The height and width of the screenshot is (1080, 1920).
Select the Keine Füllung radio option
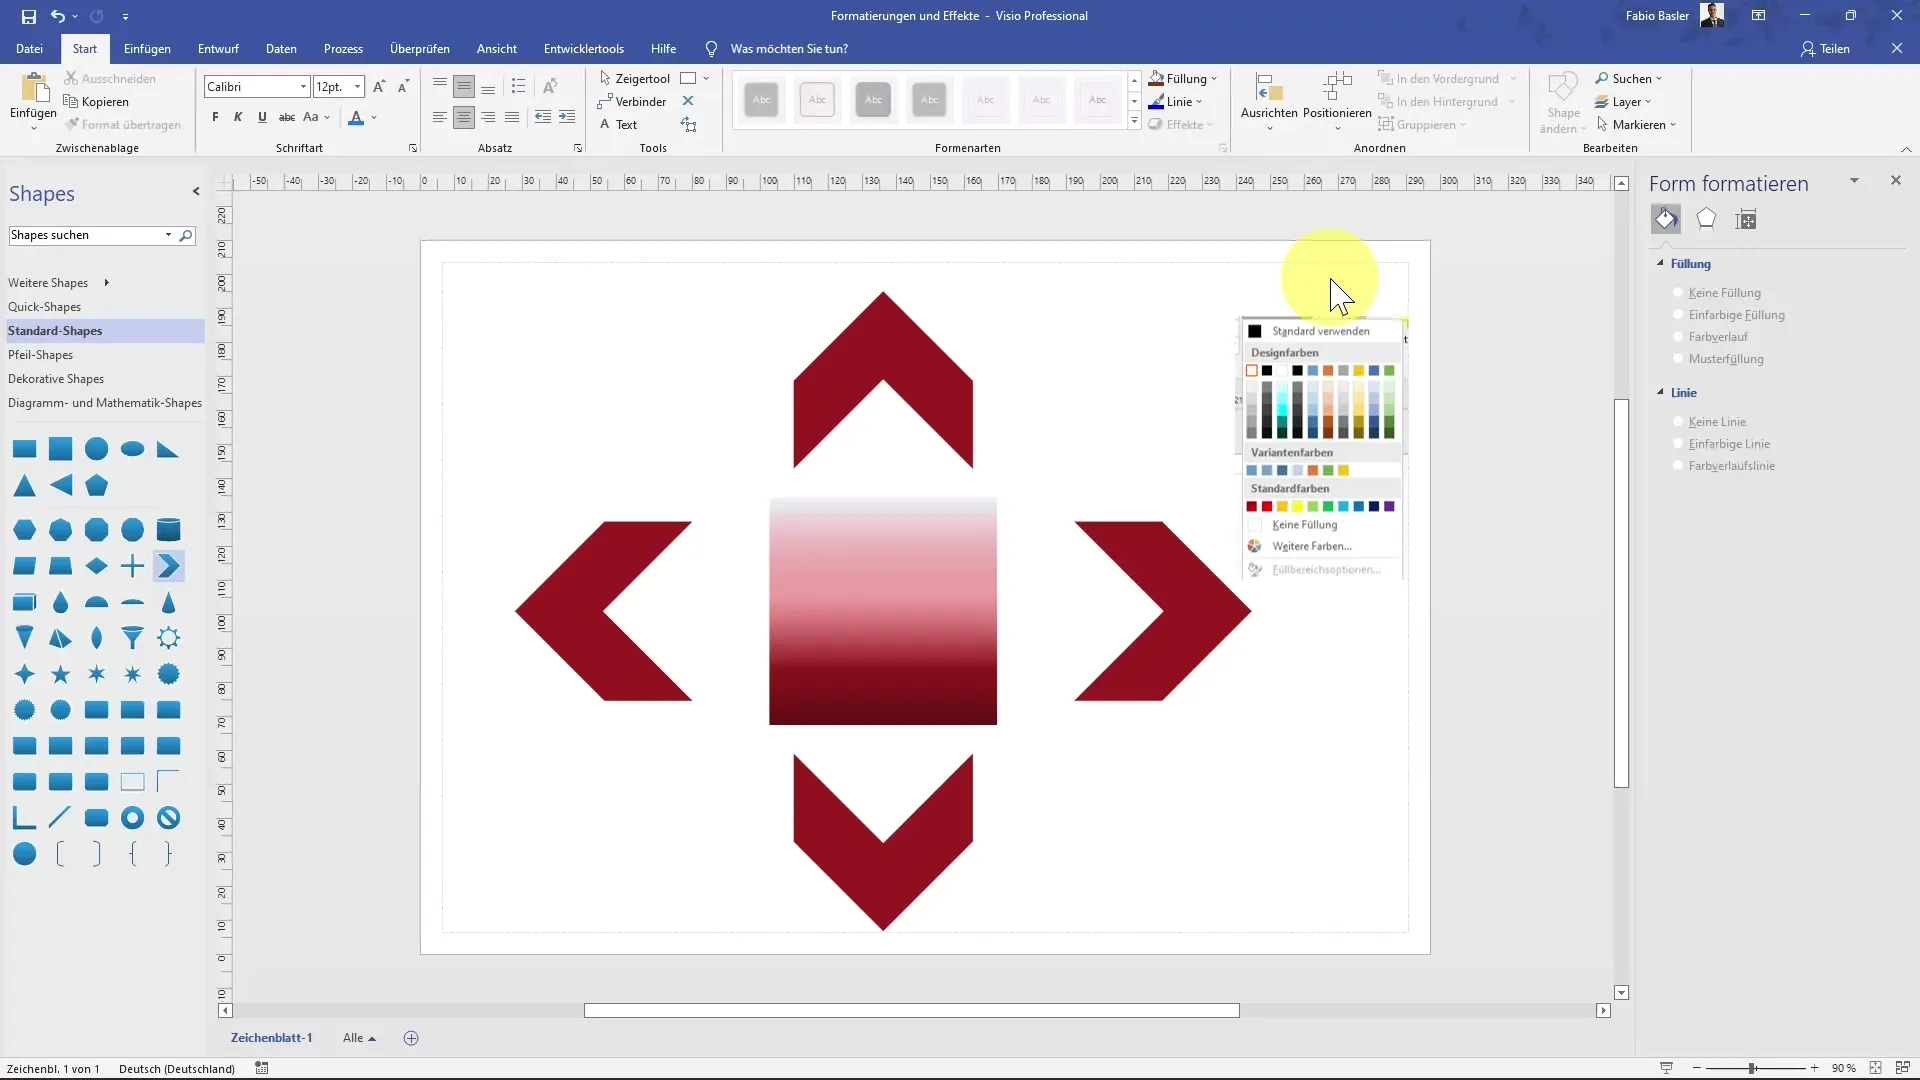(1679, 293)
